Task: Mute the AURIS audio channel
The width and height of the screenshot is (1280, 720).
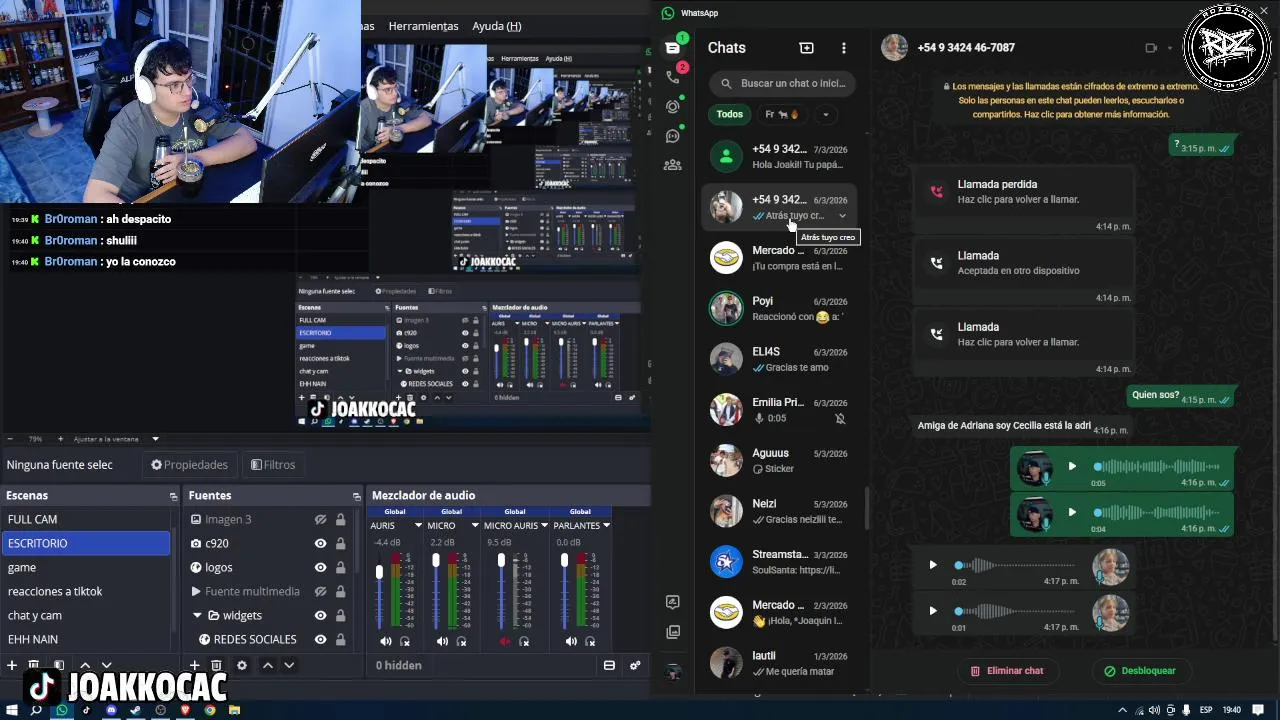Action: click(x=386, y=641)
